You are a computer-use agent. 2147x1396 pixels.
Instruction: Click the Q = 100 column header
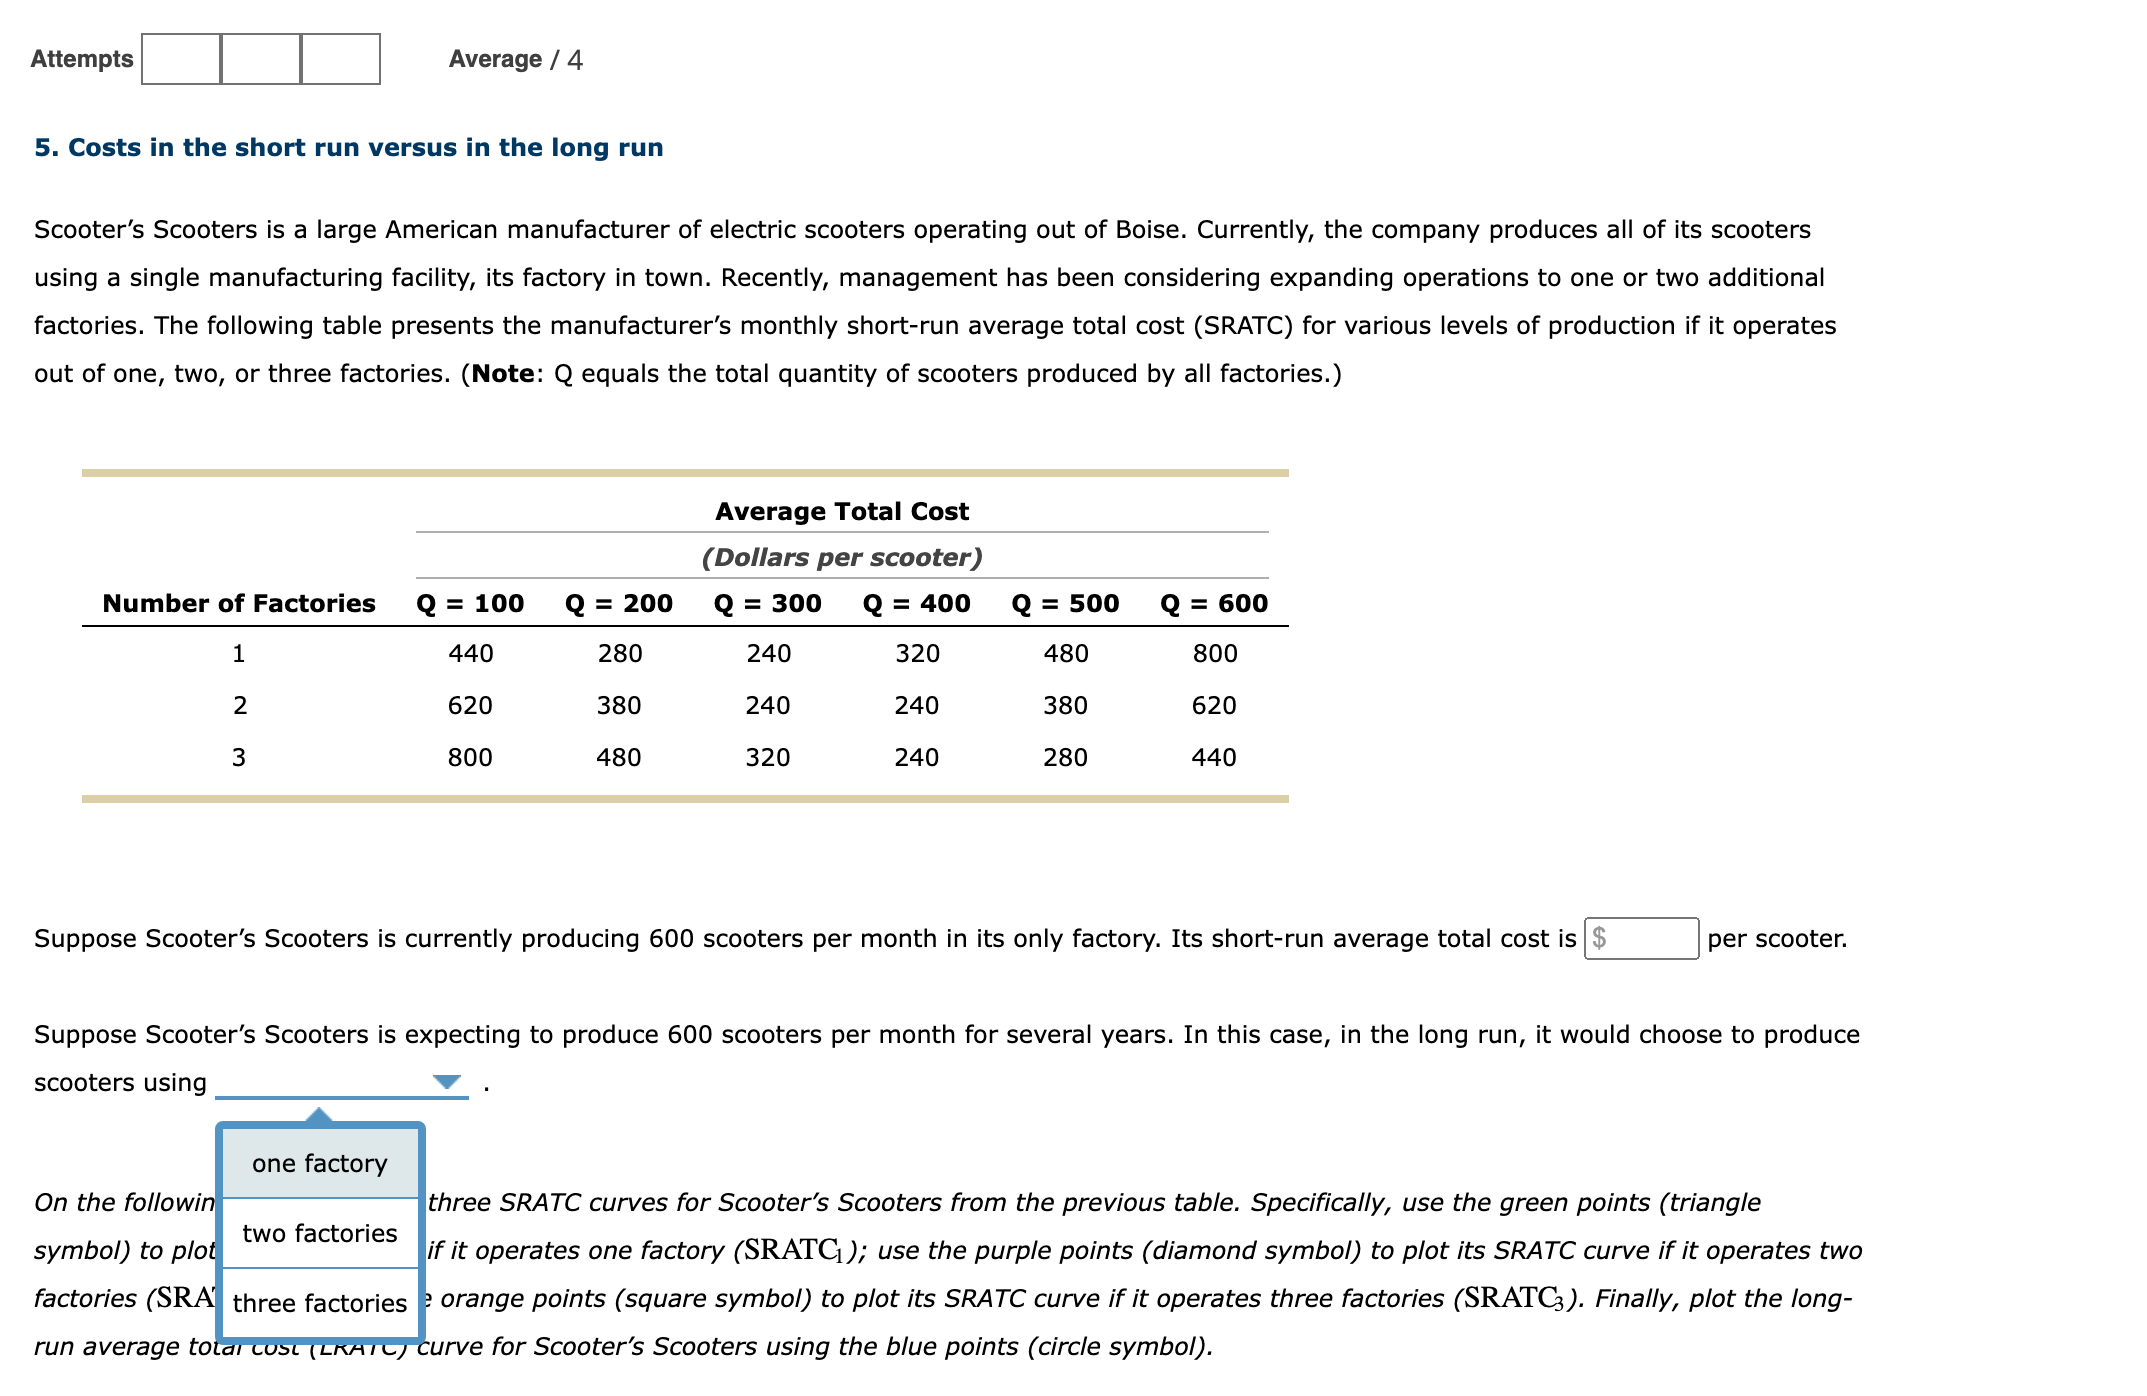tap(470, 603)
